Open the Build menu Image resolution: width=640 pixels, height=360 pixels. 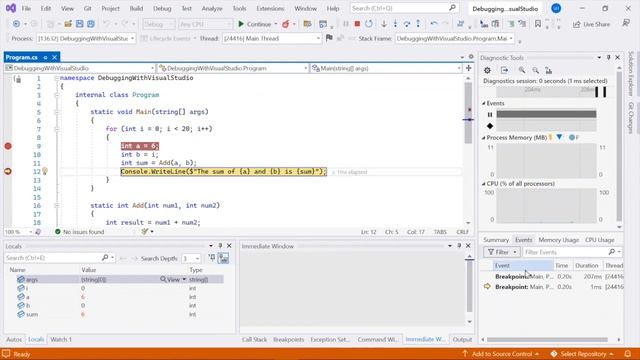tap(136, 8)
